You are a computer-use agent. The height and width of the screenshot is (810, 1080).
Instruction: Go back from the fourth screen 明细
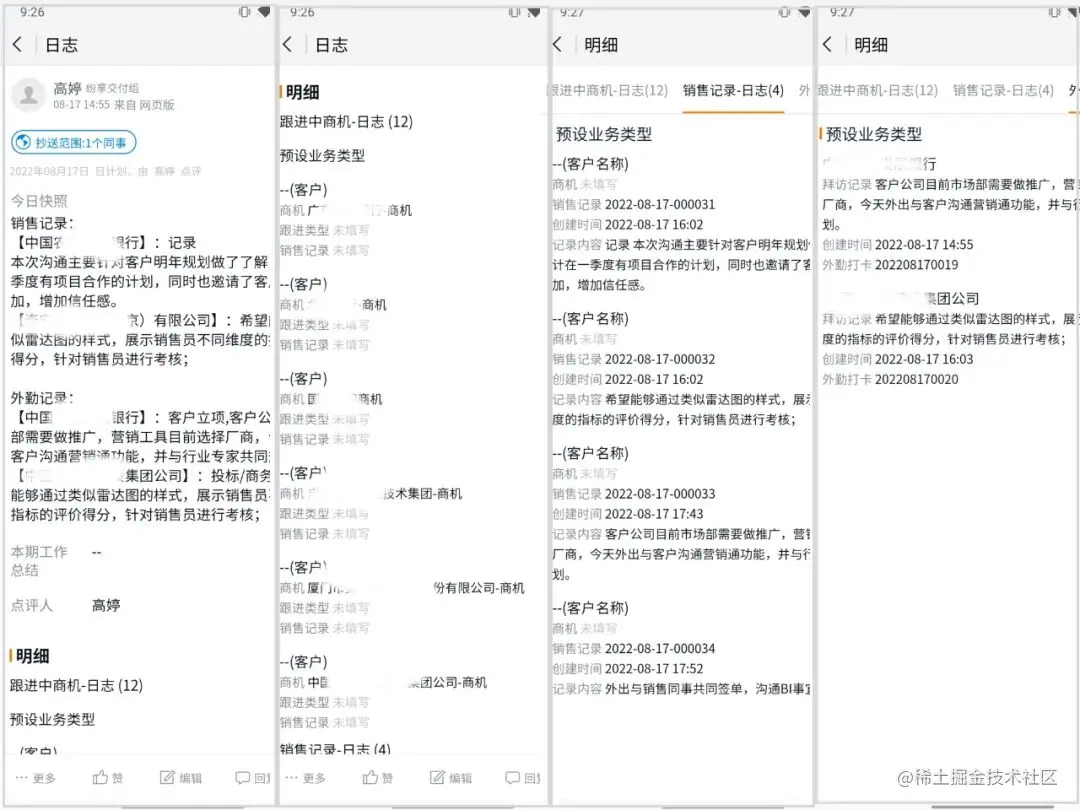click(827, 45)
